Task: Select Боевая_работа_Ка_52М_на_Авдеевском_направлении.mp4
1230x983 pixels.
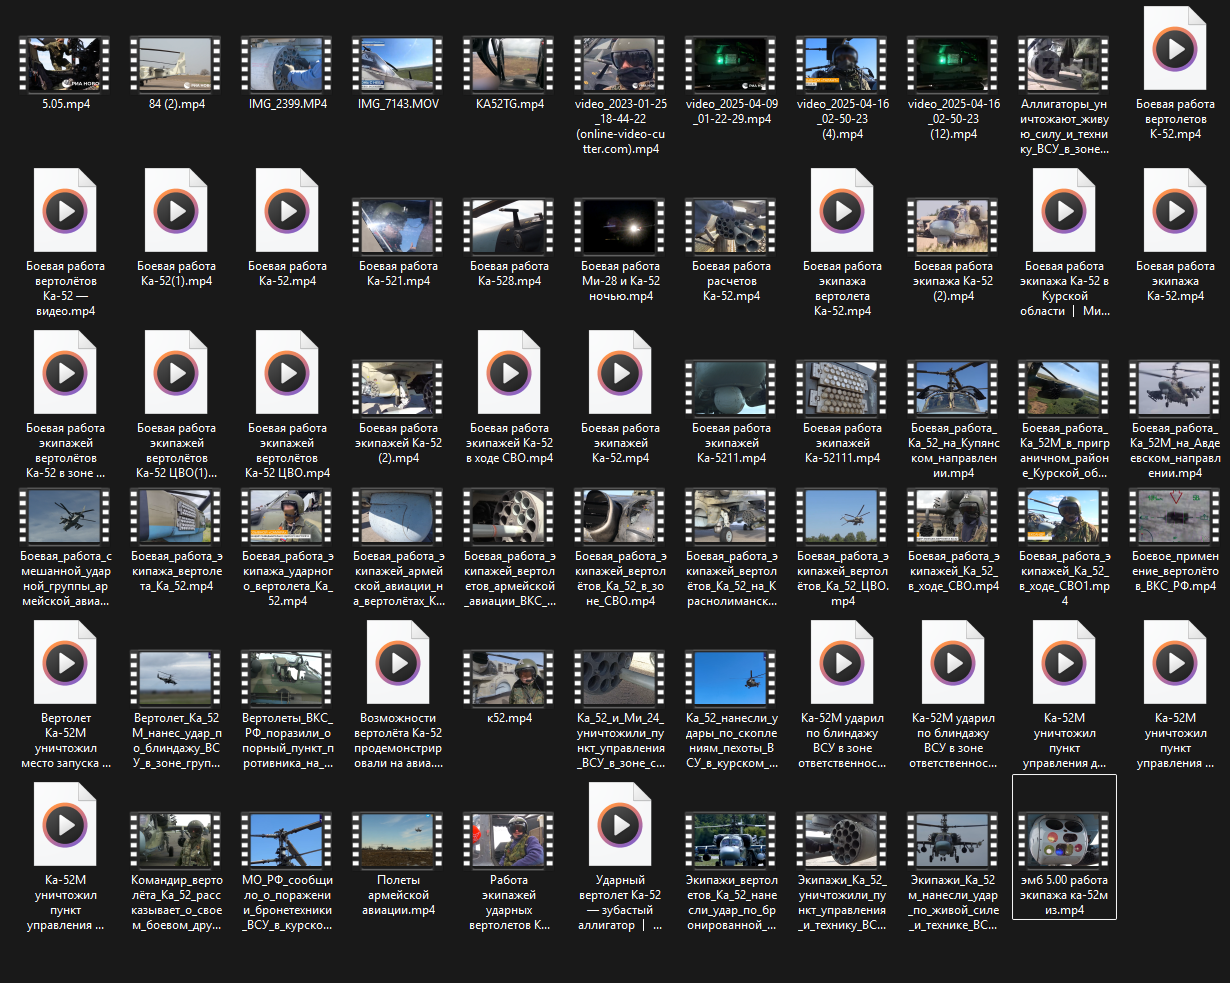Action: [1175, 389]
